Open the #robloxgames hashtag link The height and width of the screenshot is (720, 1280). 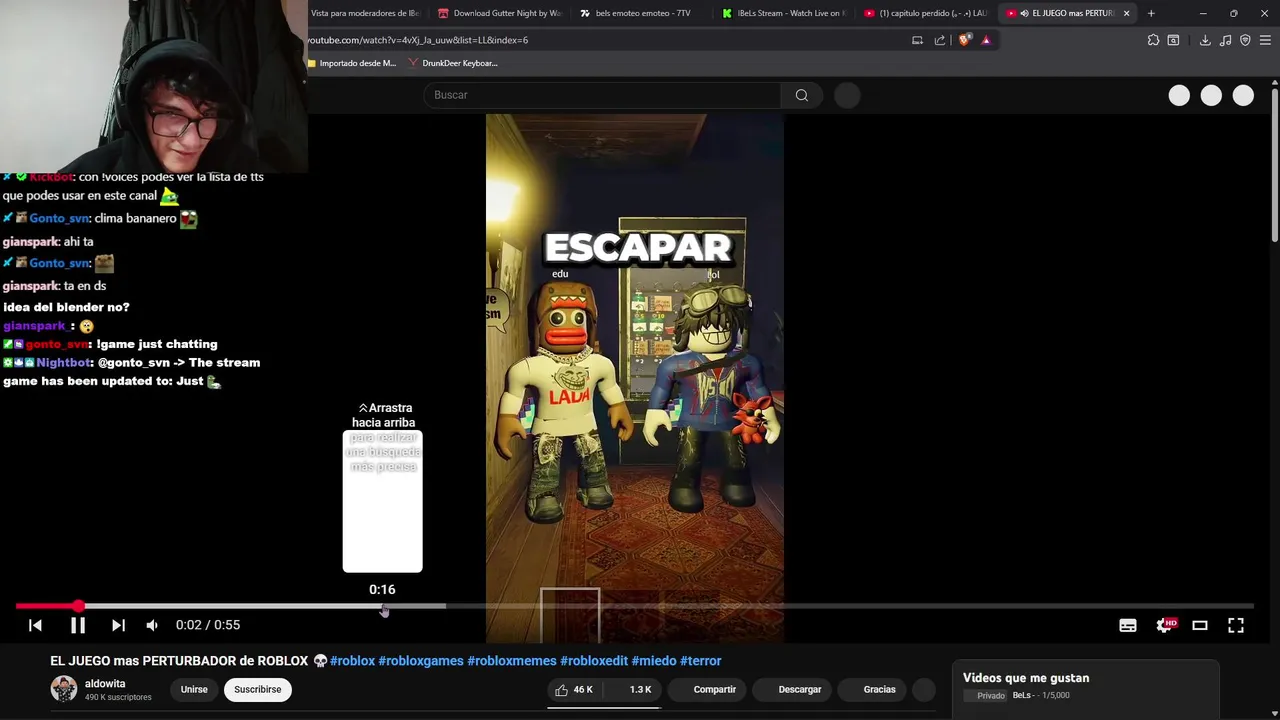421,661
